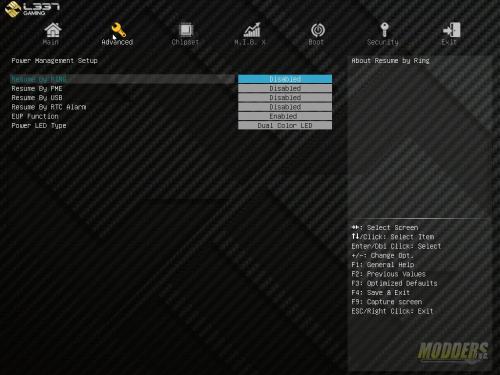Toggle EUP Function Enabled value

[285, 116]
